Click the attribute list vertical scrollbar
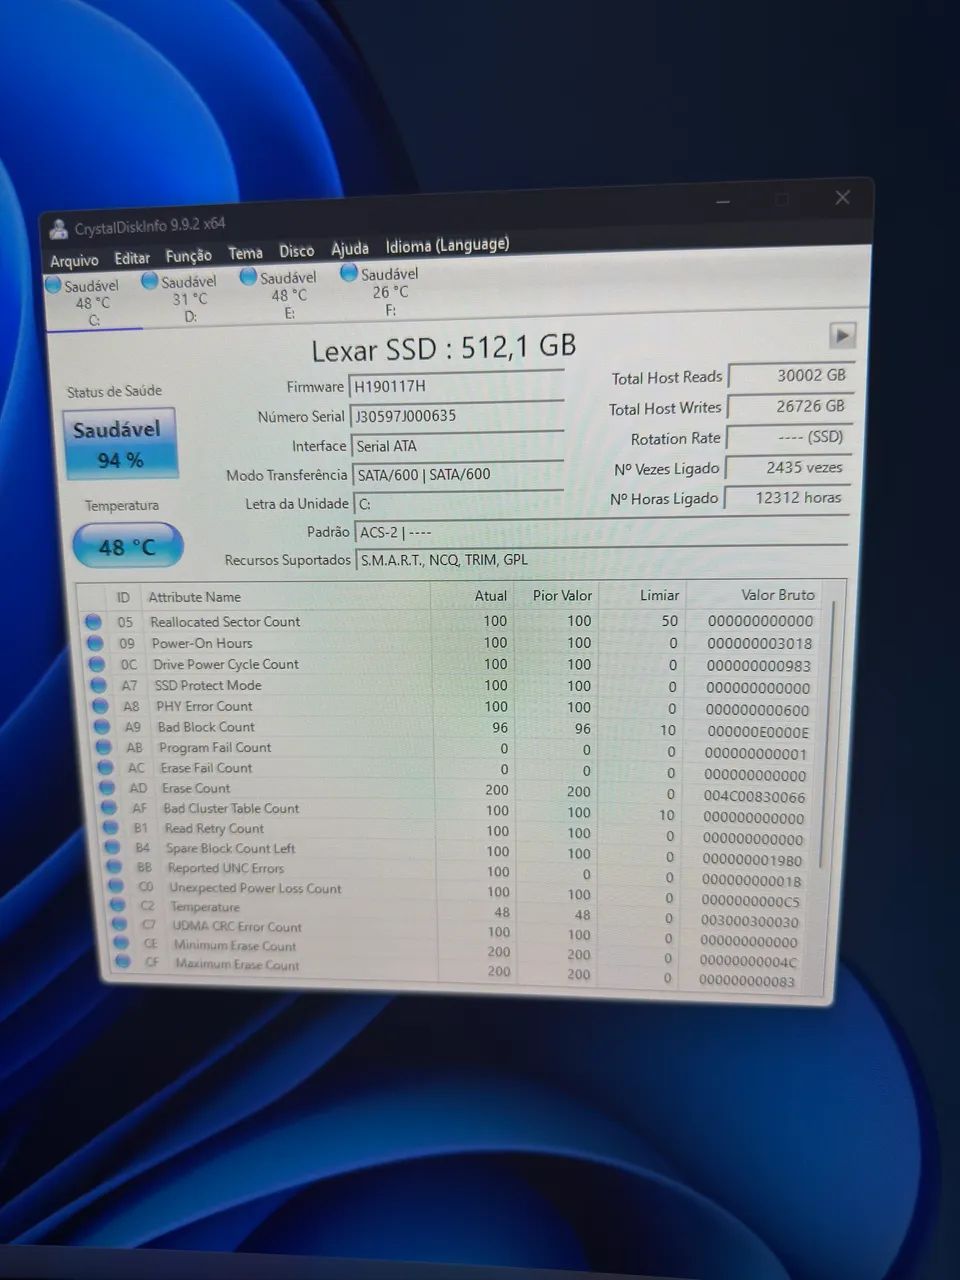This screenshot has height=1280, width=960. [826, 735]
